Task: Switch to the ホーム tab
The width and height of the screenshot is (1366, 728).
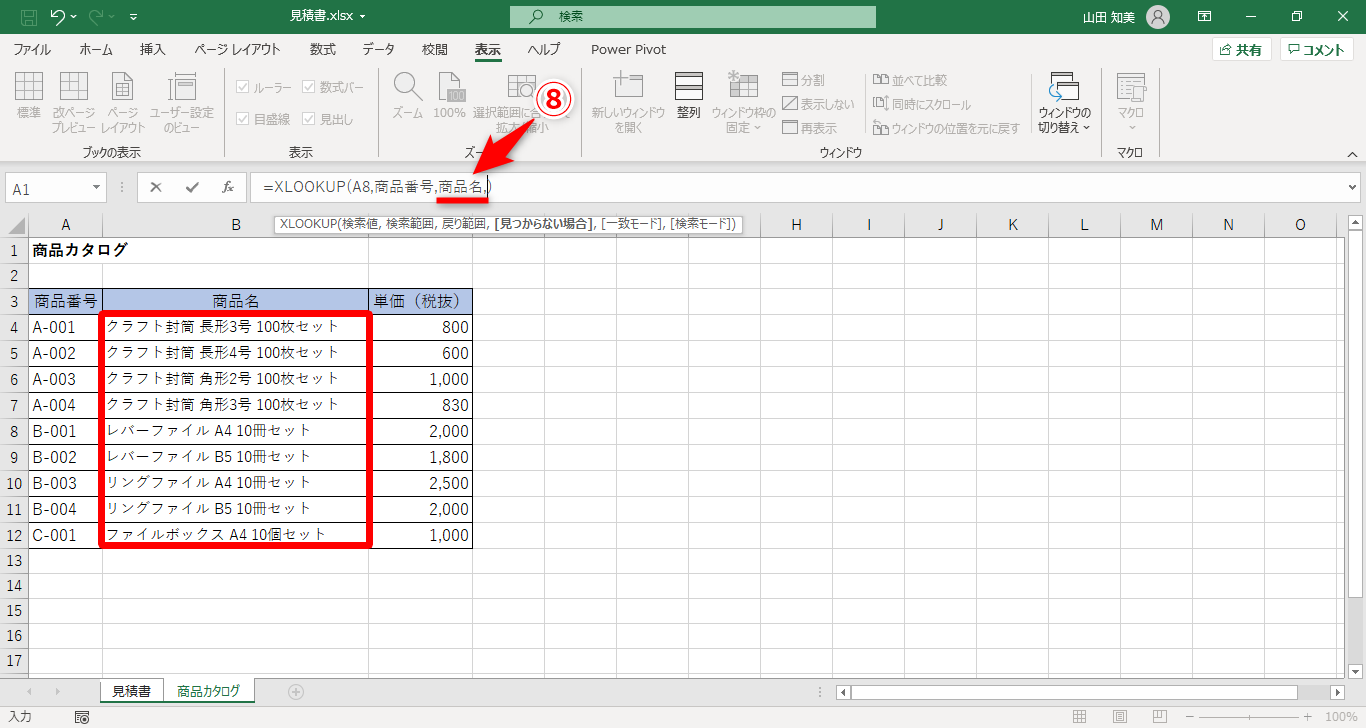Action: pyautogui.click(x=96, y=49)
